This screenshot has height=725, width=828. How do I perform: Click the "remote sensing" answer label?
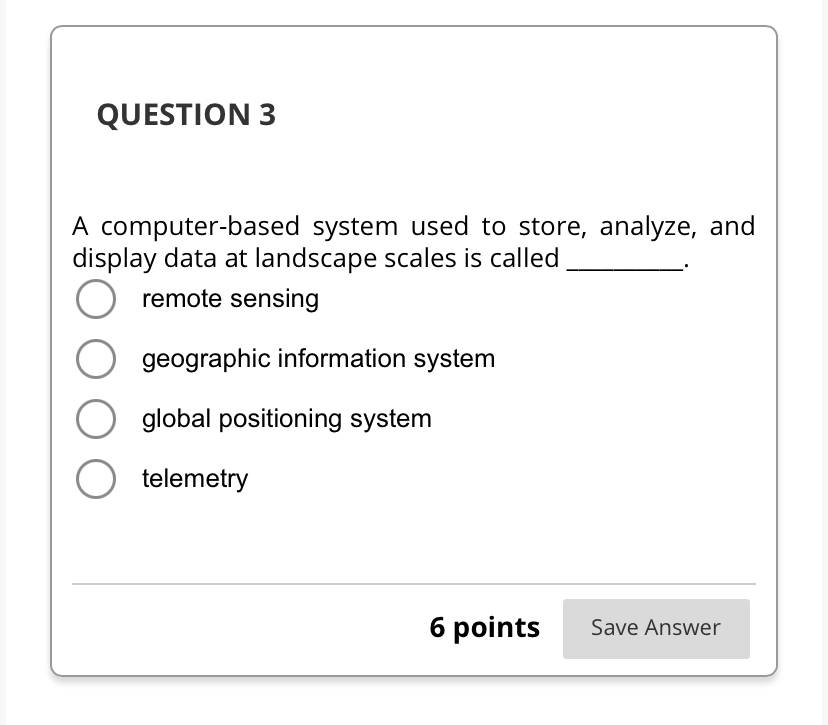tap(230, 299)
